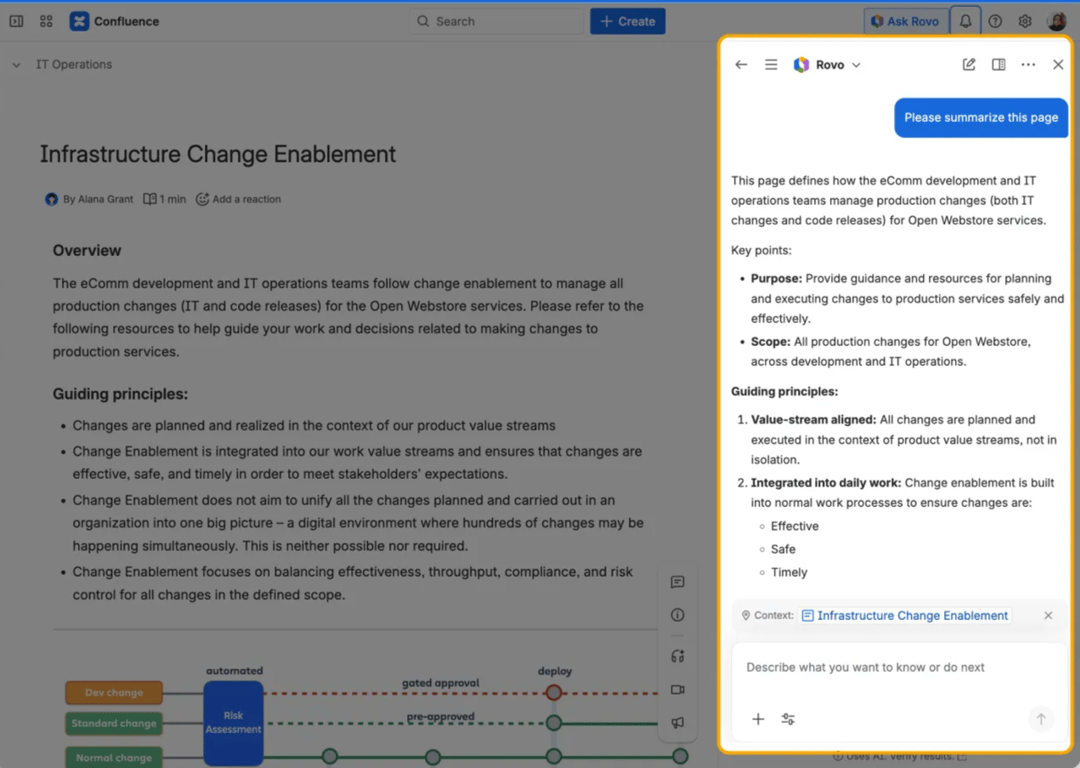The height and width of the screenshot is (768, 1080).
Task: Click the page title Infrastructure Change Enablement
Action: [x=218, y=154]
